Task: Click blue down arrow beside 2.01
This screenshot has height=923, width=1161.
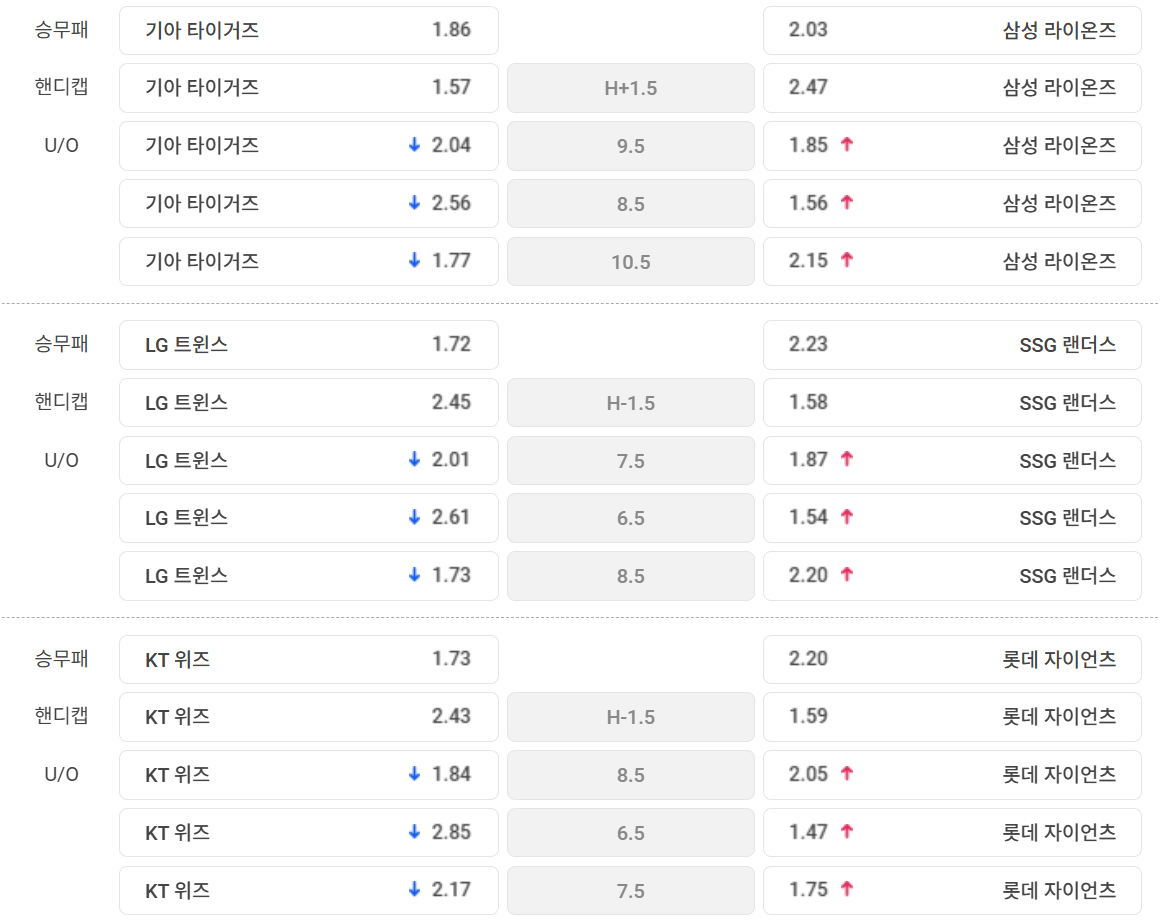Action: point(415,459)
